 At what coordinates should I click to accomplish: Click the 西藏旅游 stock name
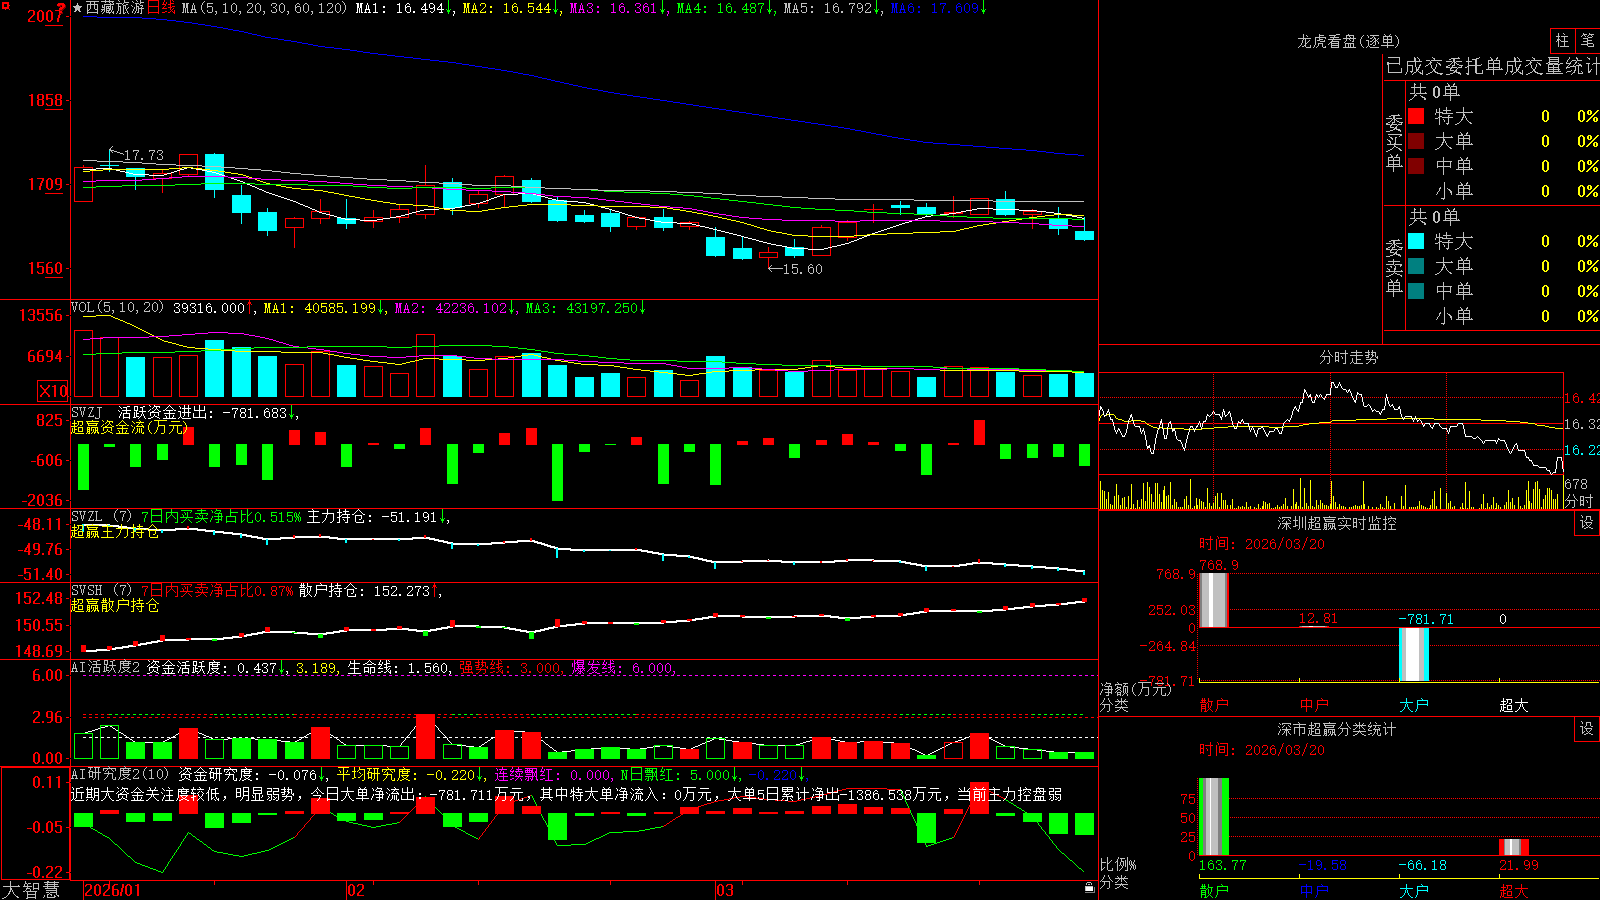tap(115, 8)
